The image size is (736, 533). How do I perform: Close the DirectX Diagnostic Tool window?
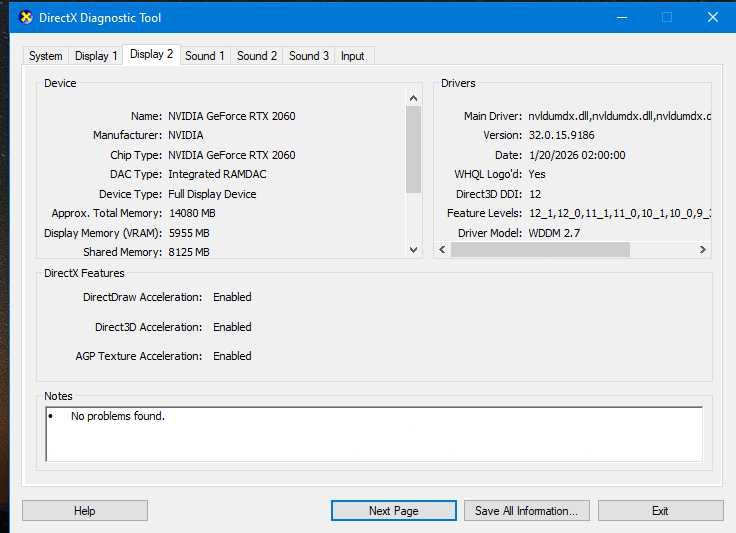click(713, 17)
